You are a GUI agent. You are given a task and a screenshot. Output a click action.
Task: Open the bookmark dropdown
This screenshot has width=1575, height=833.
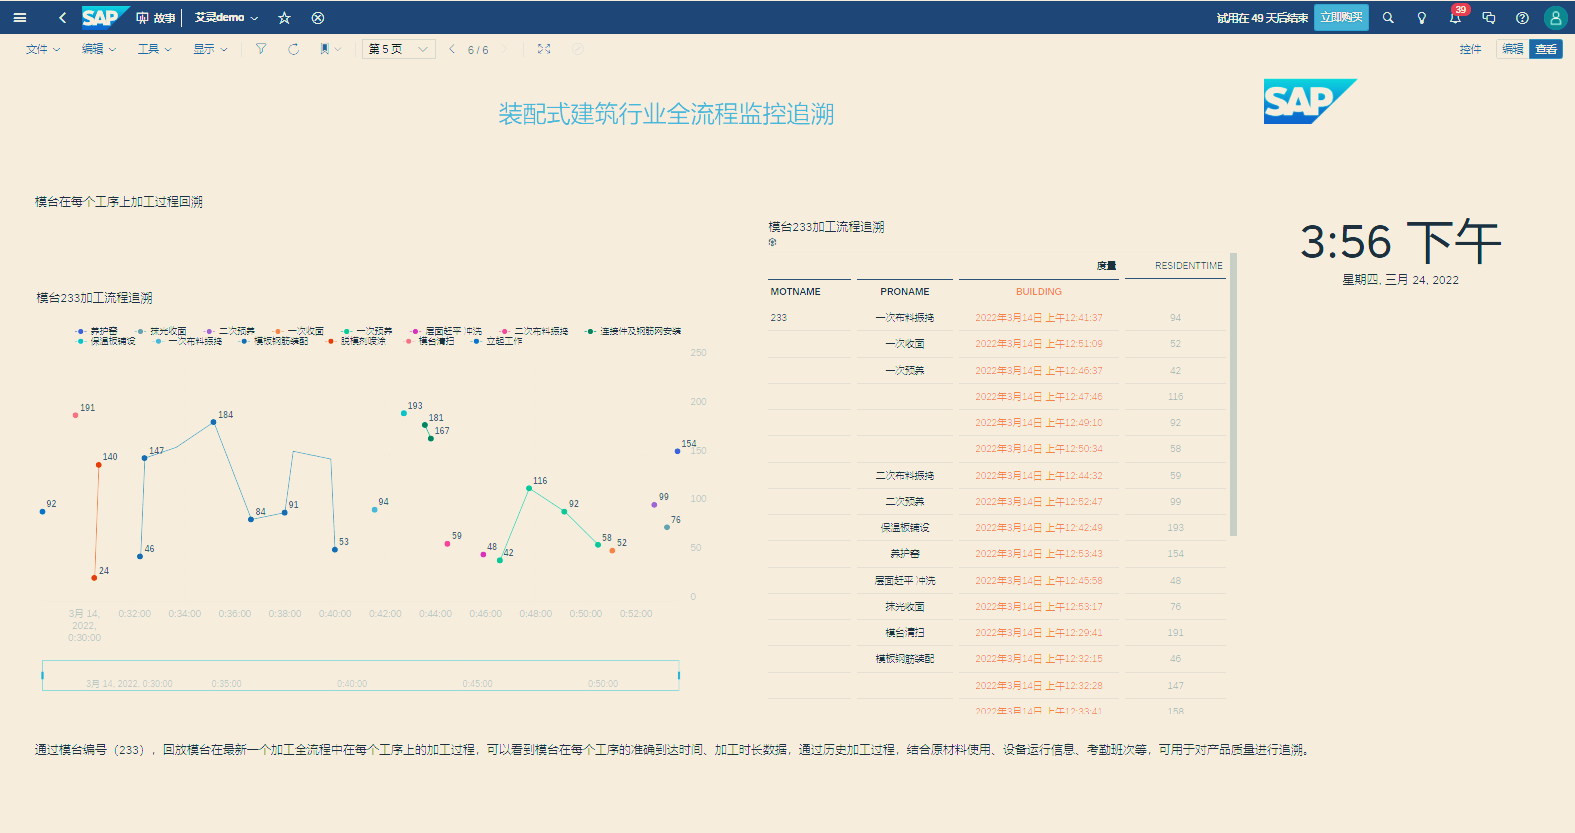[330, 49]
